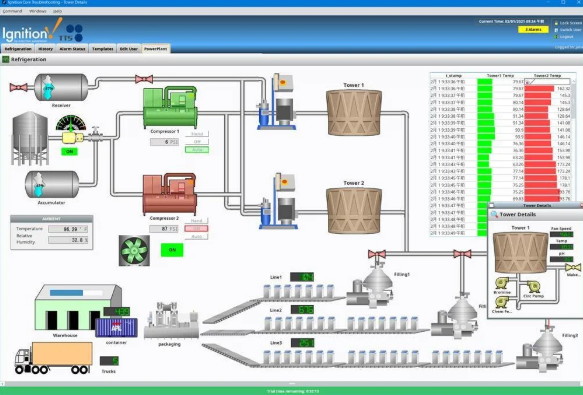The width and height of the screenshot is (583, 395).
Task: Click the yellow Alarms button
Action: (x=533, y=29)
